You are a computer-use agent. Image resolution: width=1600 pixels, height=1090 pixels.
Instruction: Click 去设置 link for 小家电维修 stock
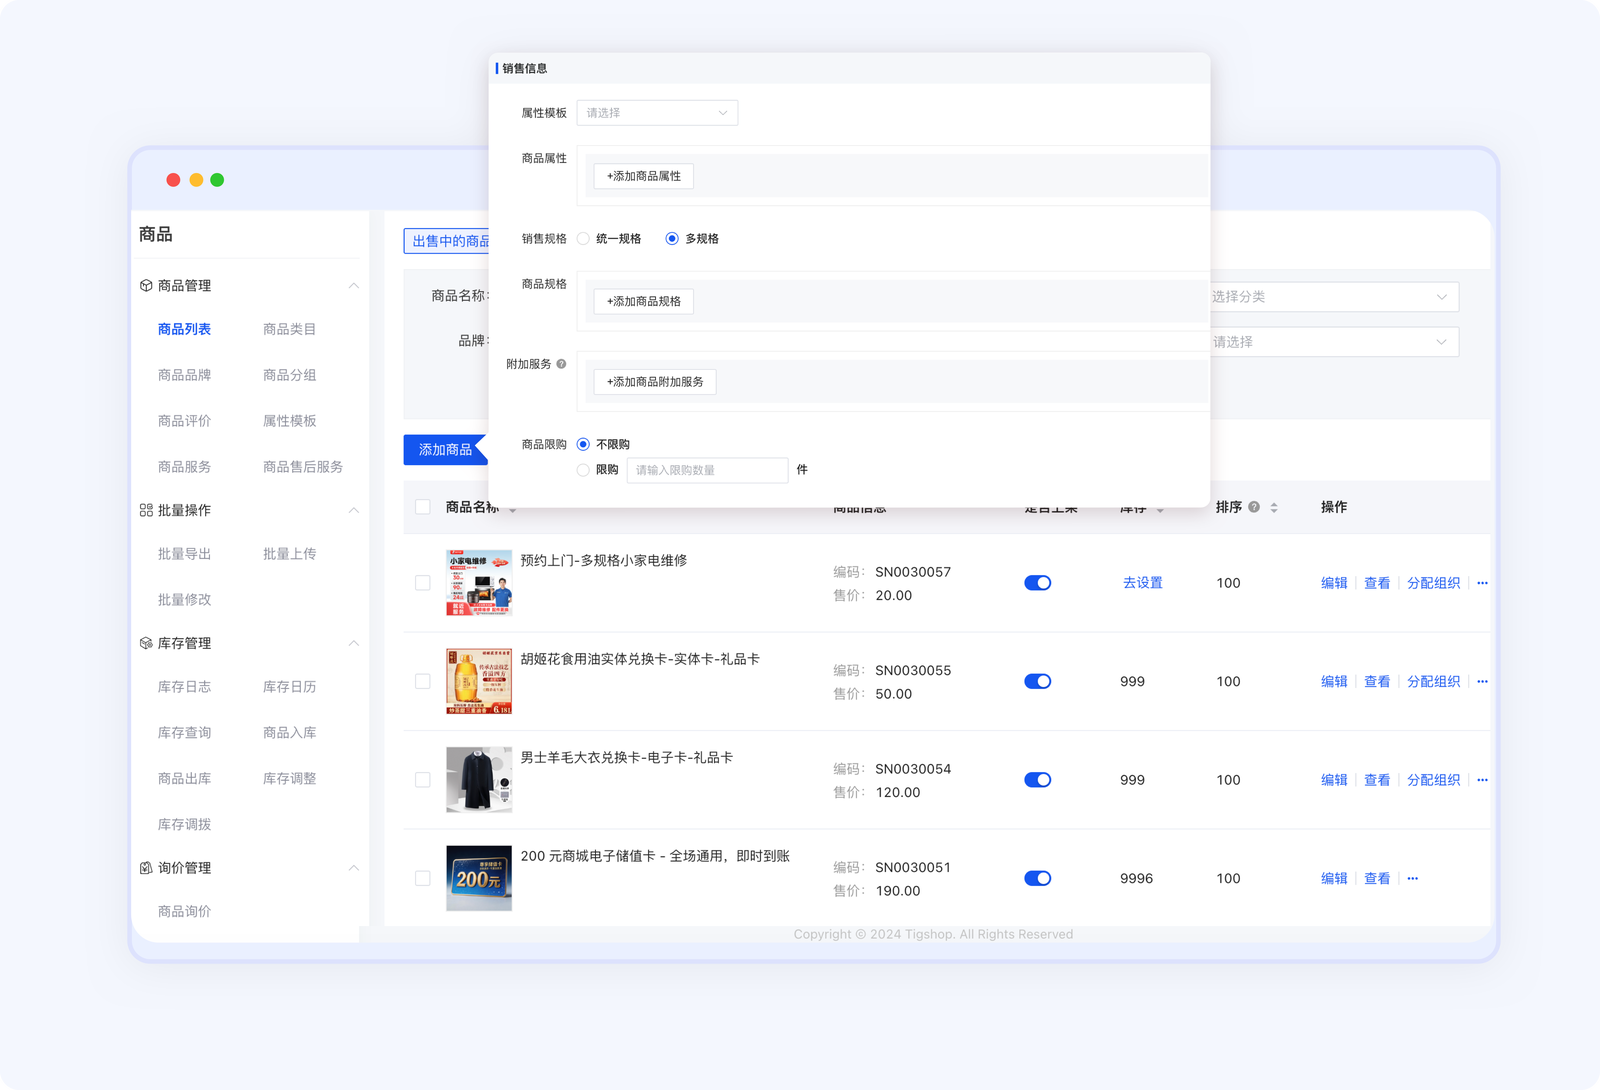click(x=1142, y=583)
